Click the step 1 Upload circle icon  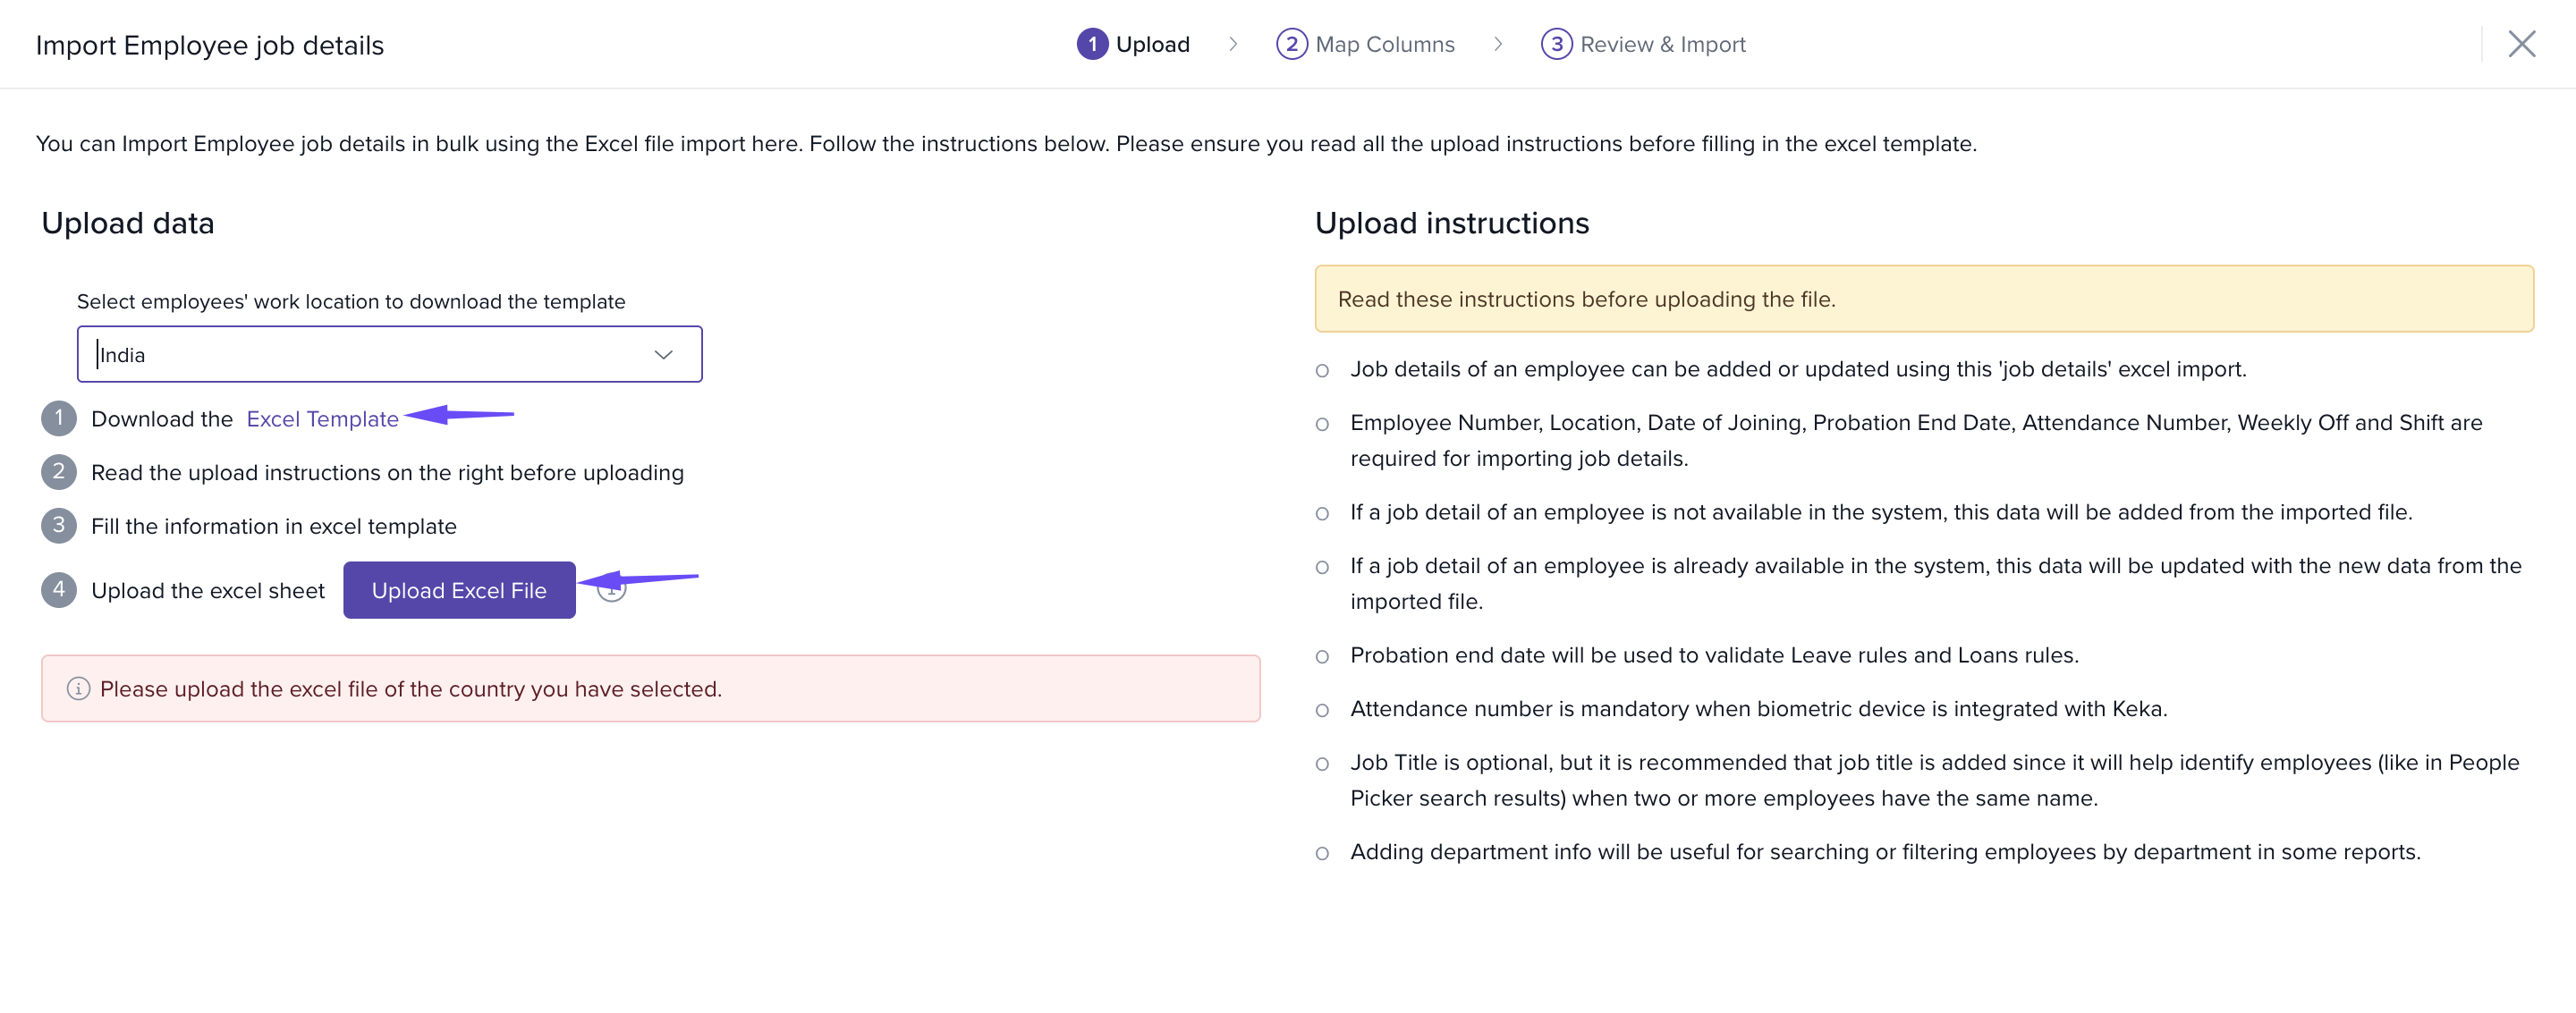[1092, 44]
